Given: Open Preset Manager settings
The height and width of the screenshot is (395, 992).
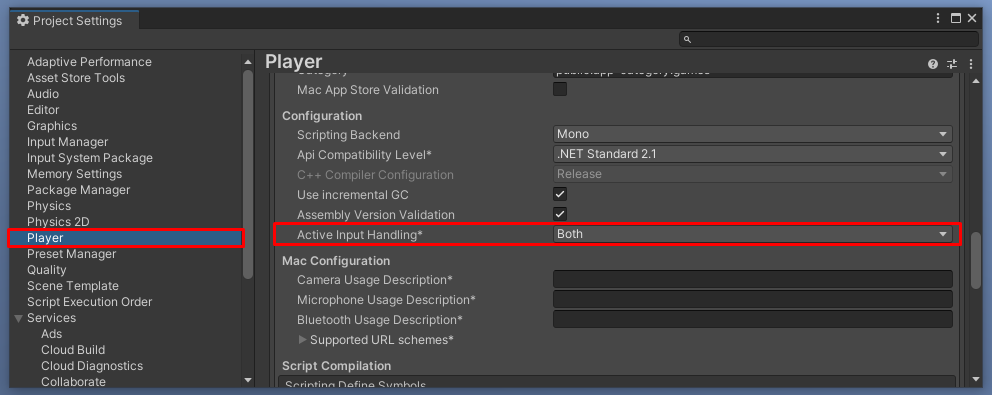Looking at the screenshot, I should pos(71,254).
